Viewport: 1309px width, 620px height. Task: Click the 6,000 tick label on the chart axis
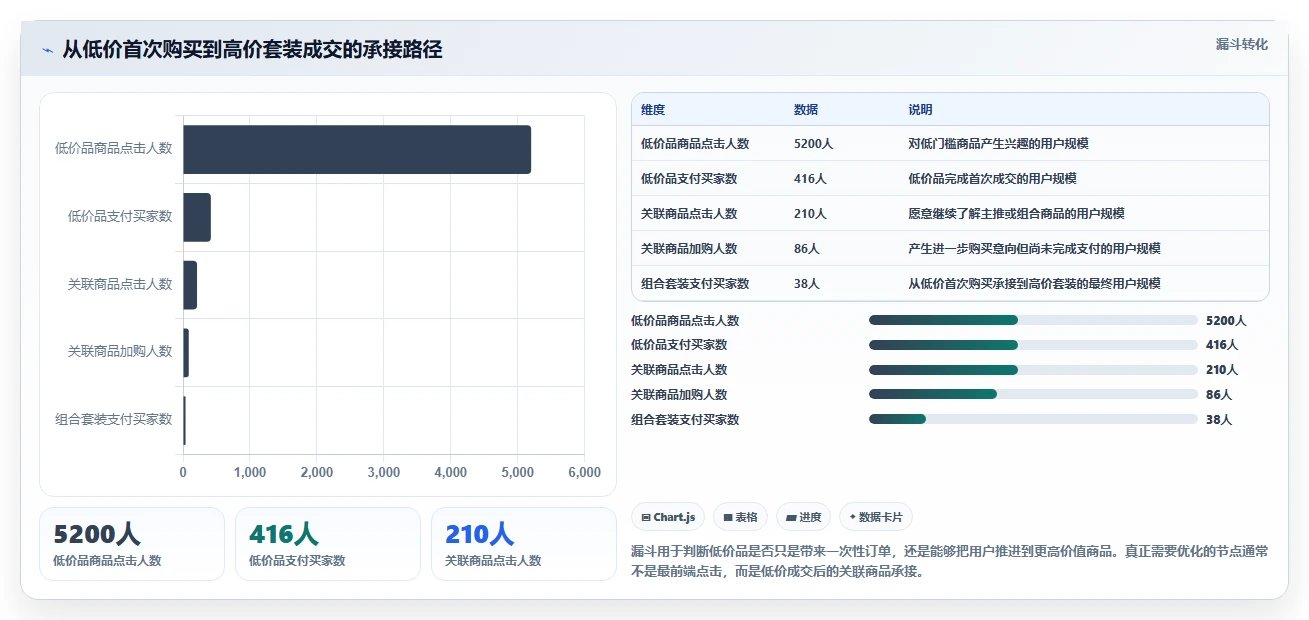pyautogui.click(x=584, y=473)
